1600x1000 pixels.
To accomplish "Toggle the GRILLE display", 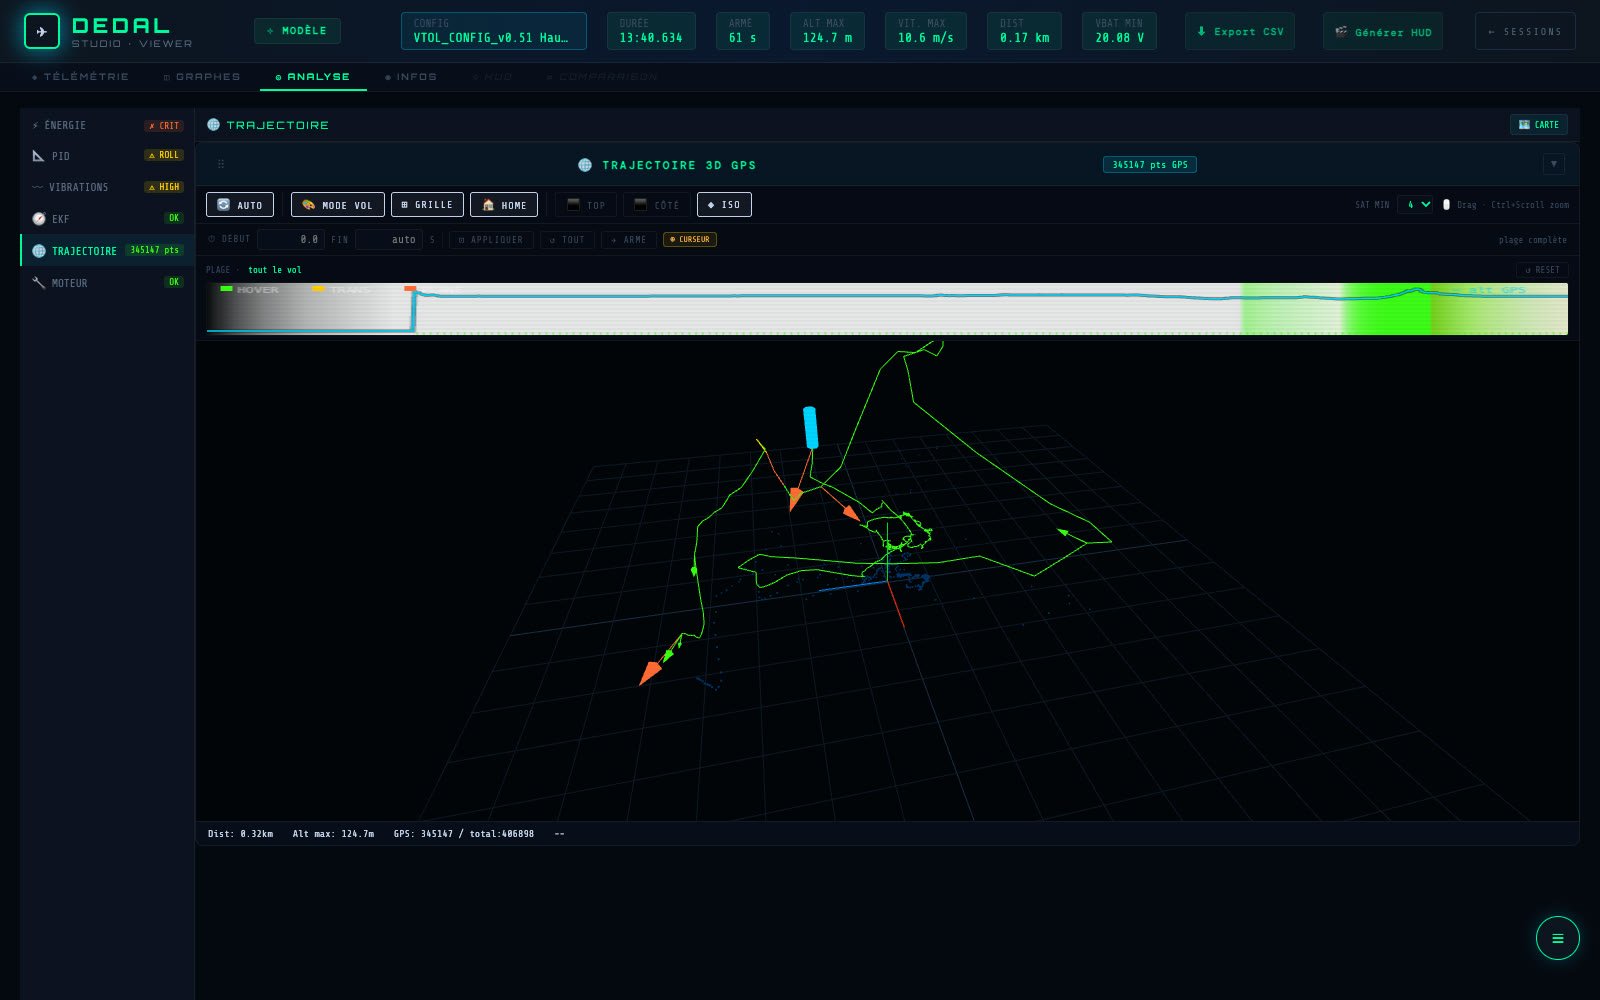I will (x=427, y=205).
